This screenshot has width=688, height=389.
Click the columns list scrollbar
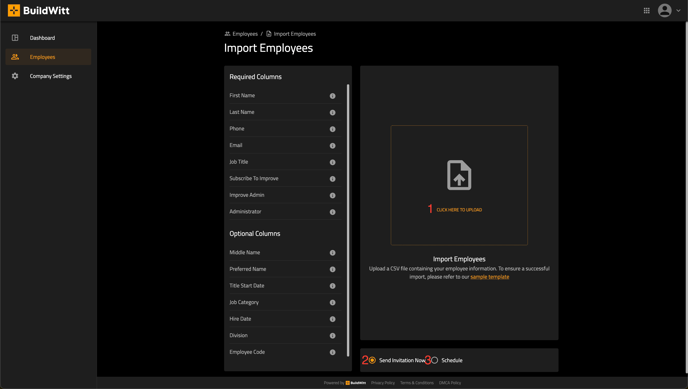tap(348, 220)
